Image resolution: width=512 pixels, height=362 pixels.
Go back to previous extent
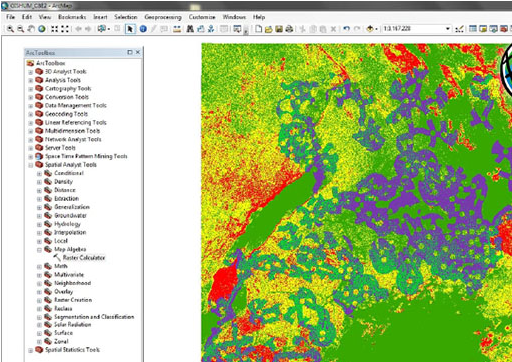point(78,29)
